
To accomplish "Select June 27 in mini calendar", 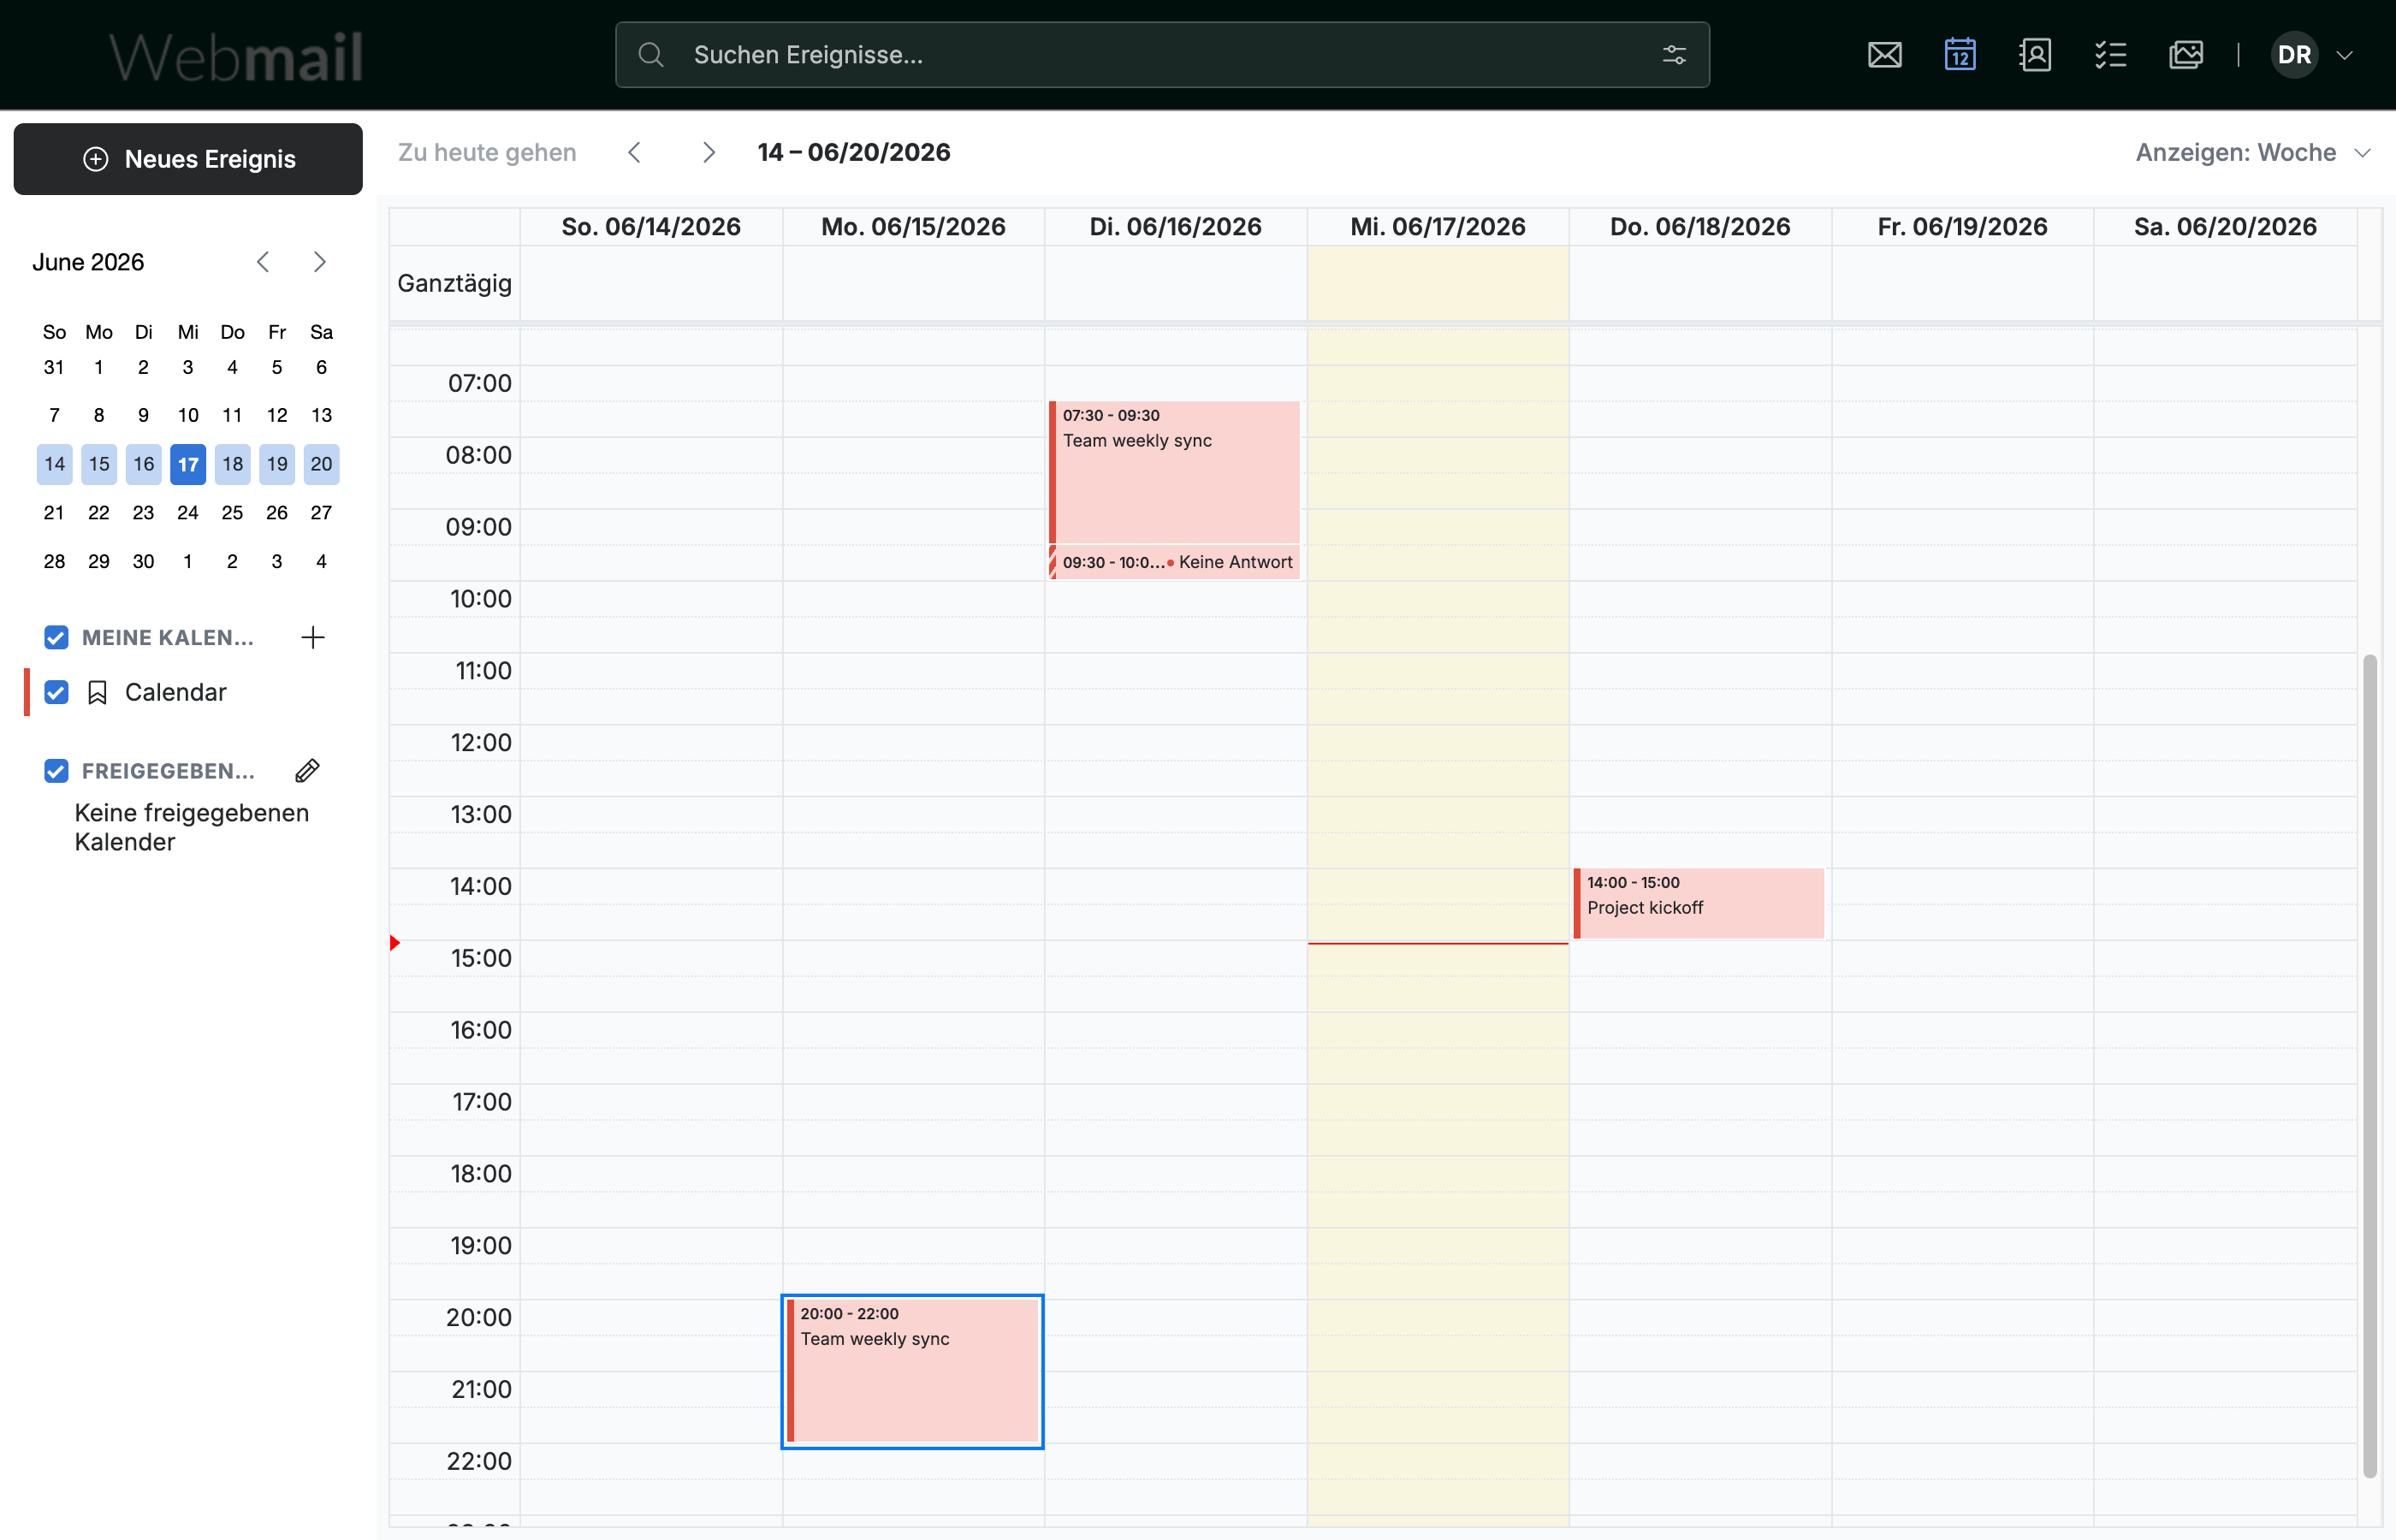I will pos(321,512).
